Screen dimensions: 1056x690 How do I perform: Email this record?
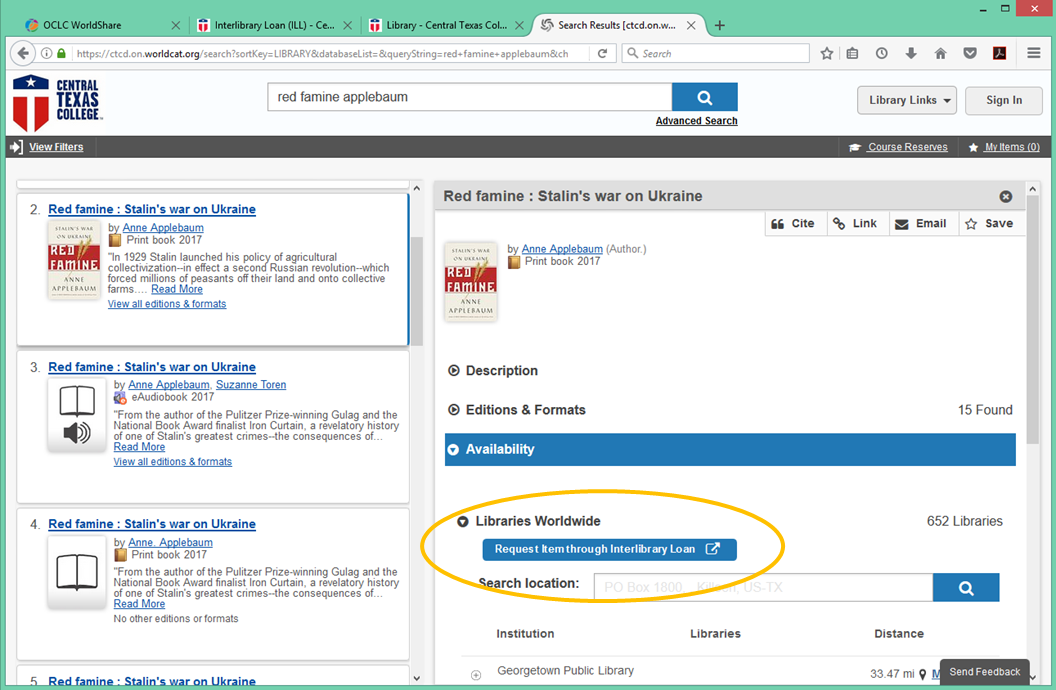(x=923, y=223)
